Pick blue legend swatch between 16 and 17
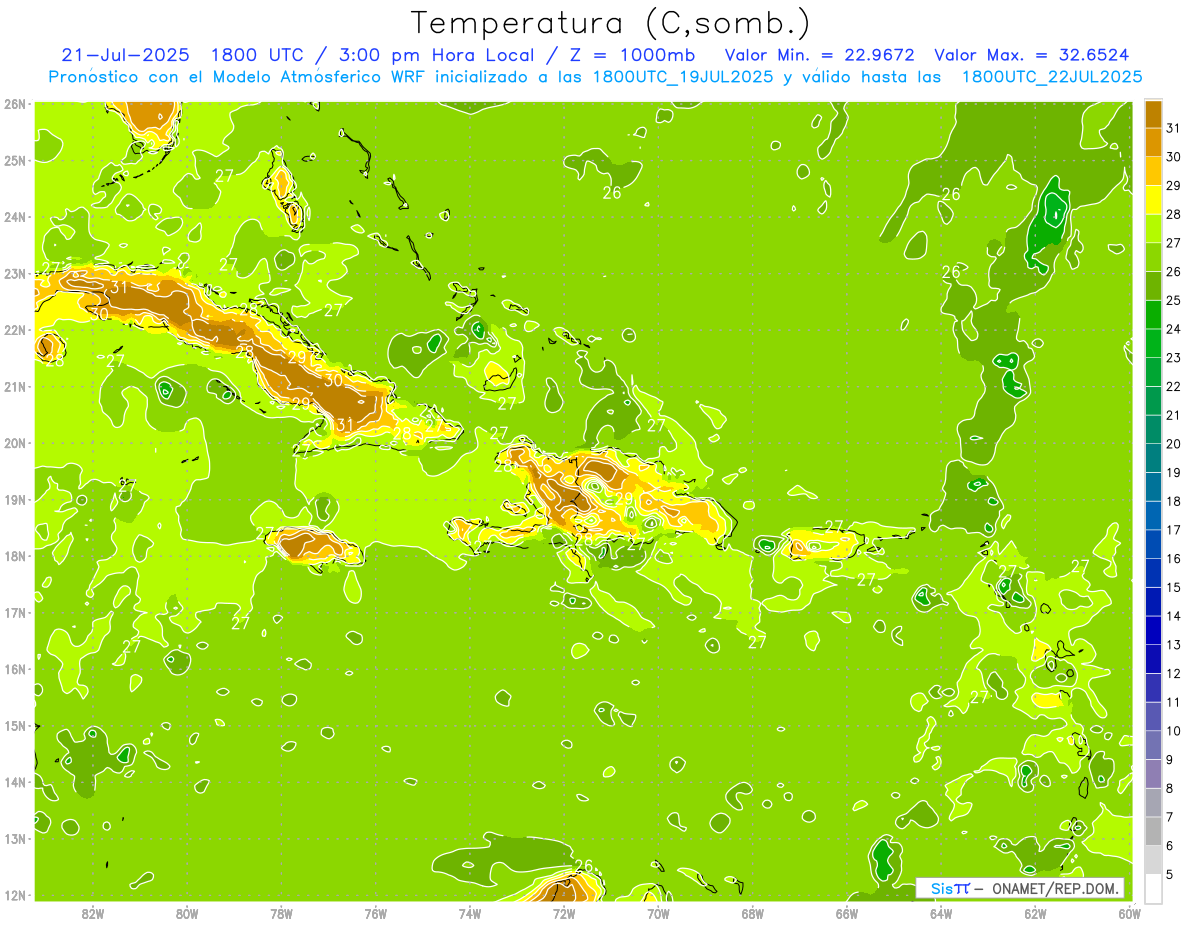The height and width of the screenshot is (927, 1200). coord(1153,544)
